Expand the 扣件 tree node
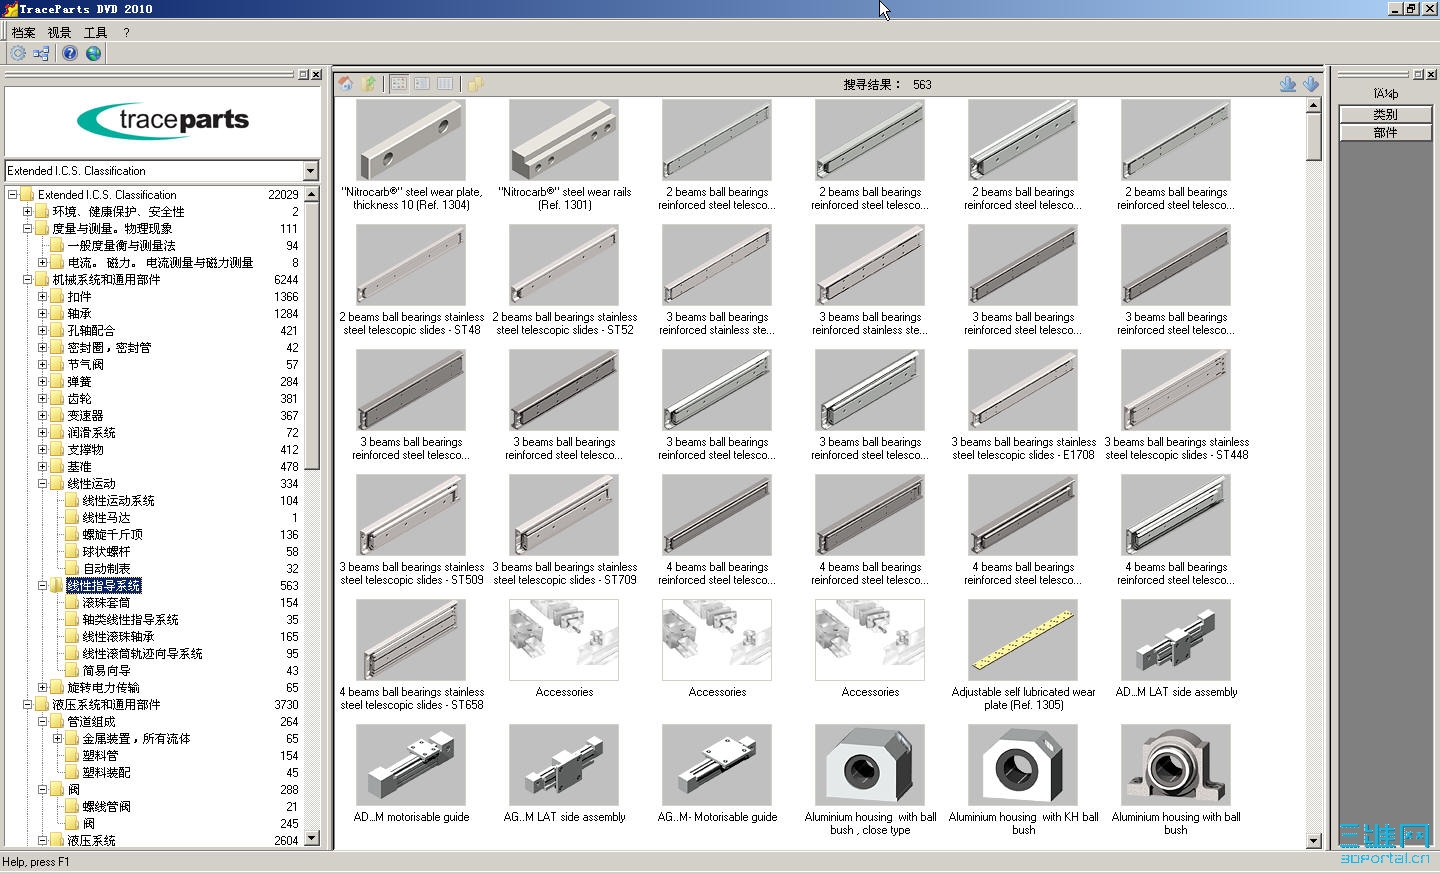Screen dimensions: 1440x874 pos(43,297)
